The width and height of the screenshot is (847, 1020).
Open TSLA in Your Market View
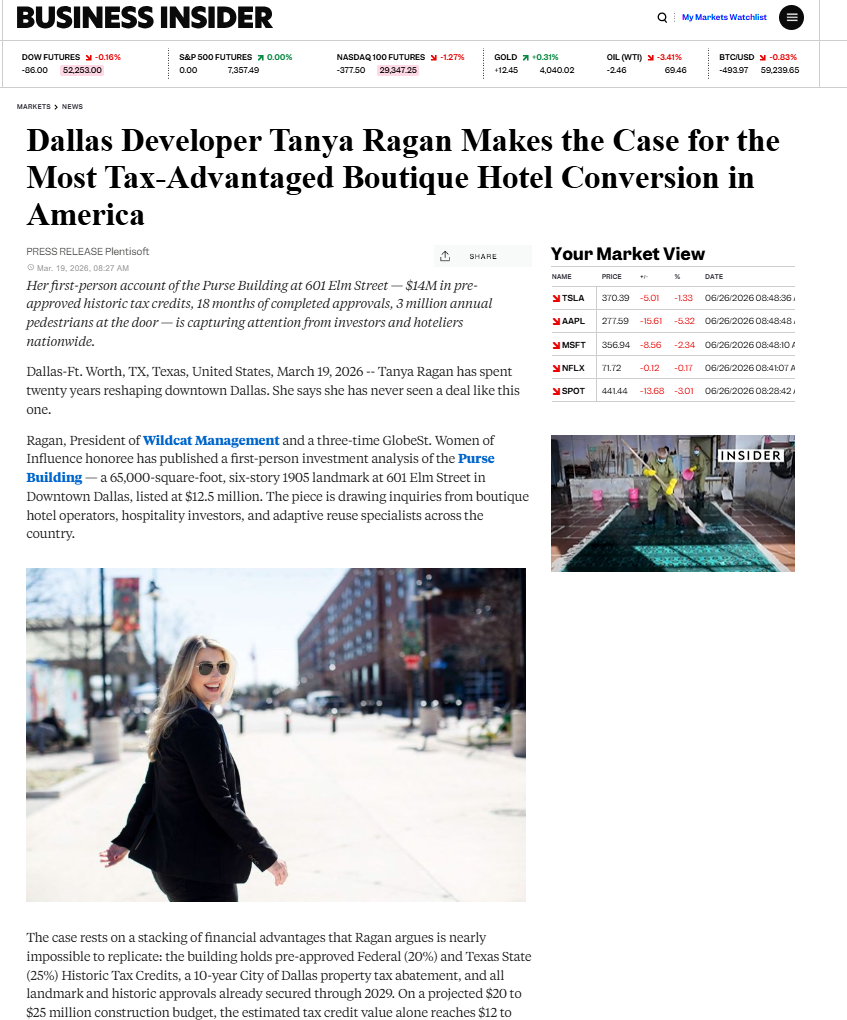click(x=573, y=298)
